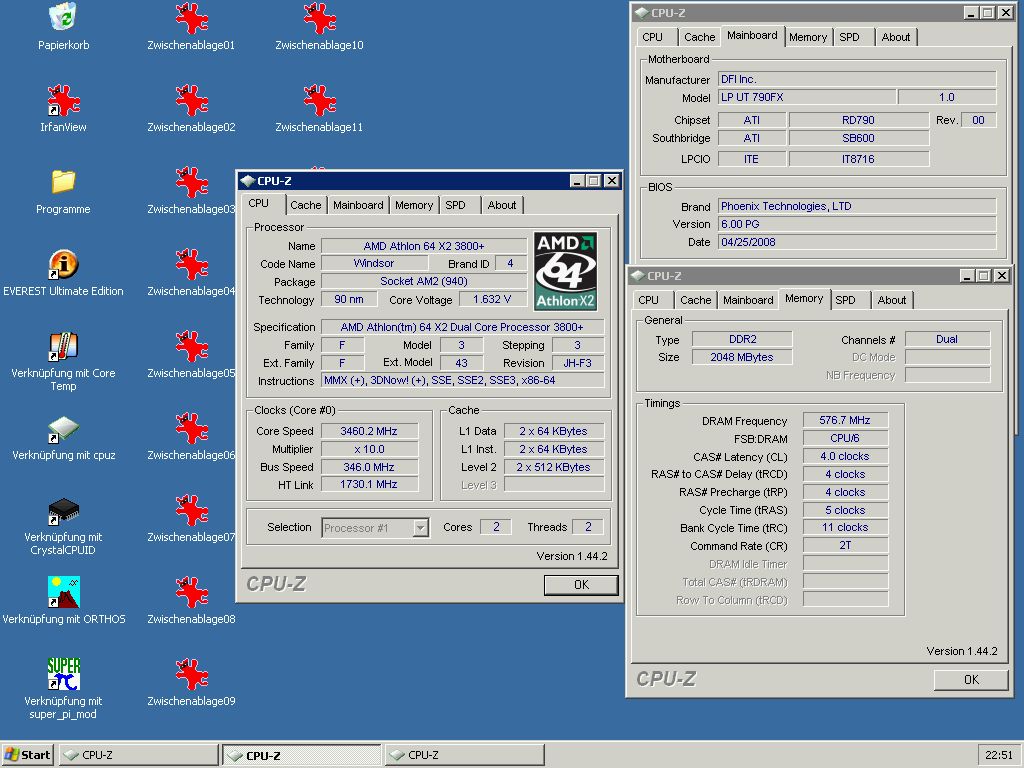
Task: Click the CAS# Latency 4.0 clocks value
Action: (x=845, y=456)
